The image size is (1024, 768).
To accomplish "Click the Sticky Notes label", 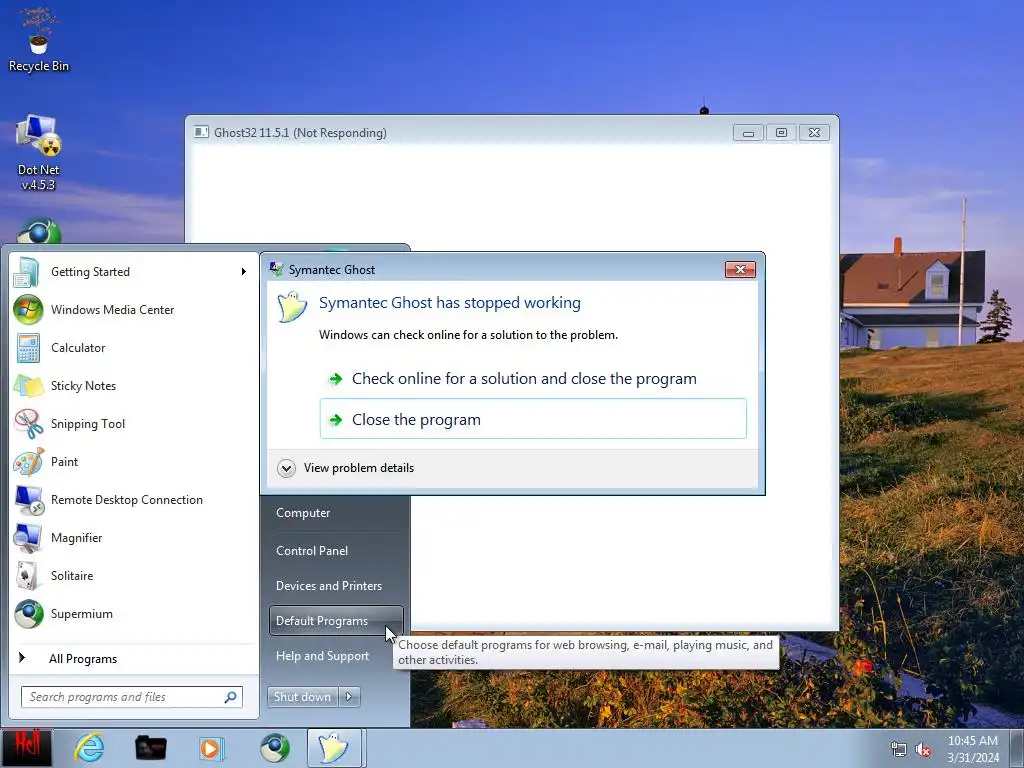I will pyautogui.click(x=84, y=385).
